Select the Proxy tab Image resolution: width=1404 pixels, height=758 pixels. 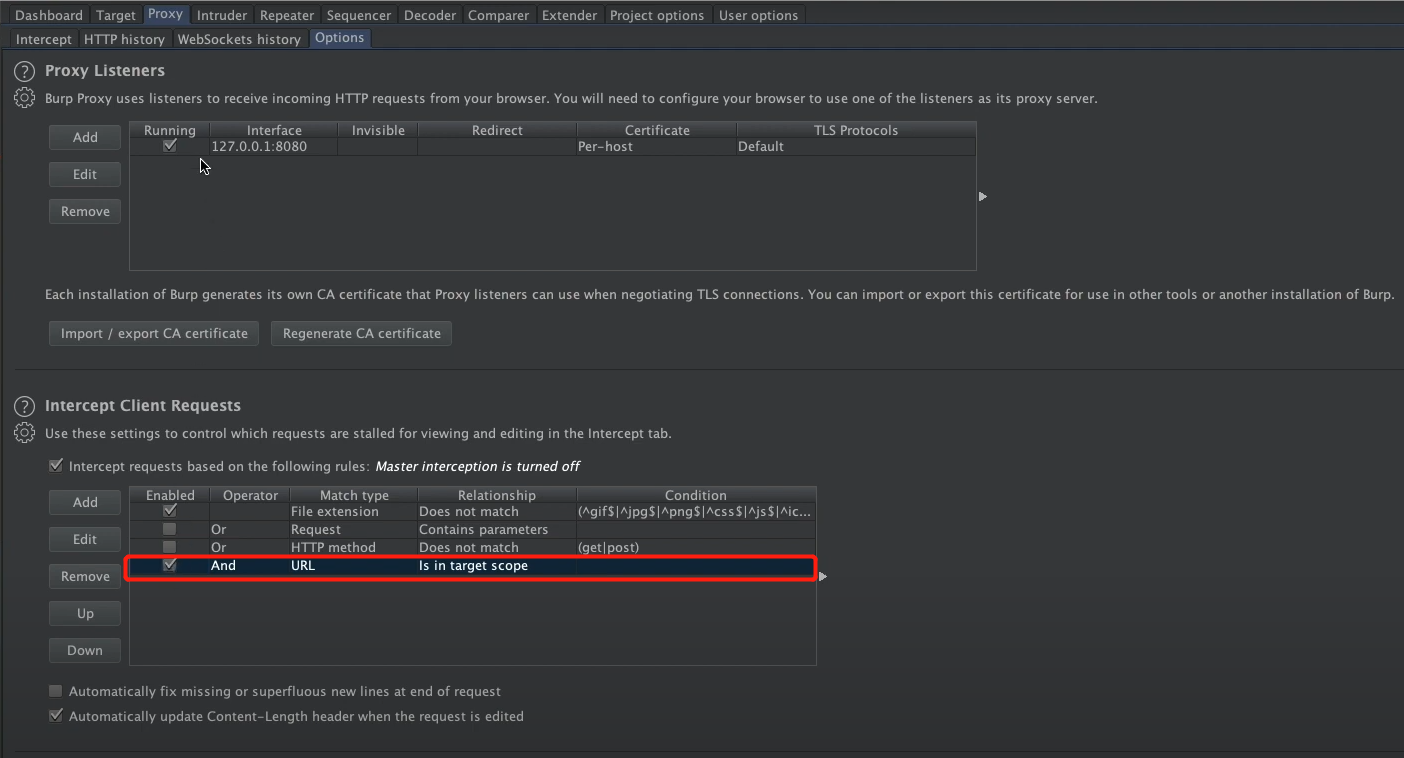pos(166,14)
